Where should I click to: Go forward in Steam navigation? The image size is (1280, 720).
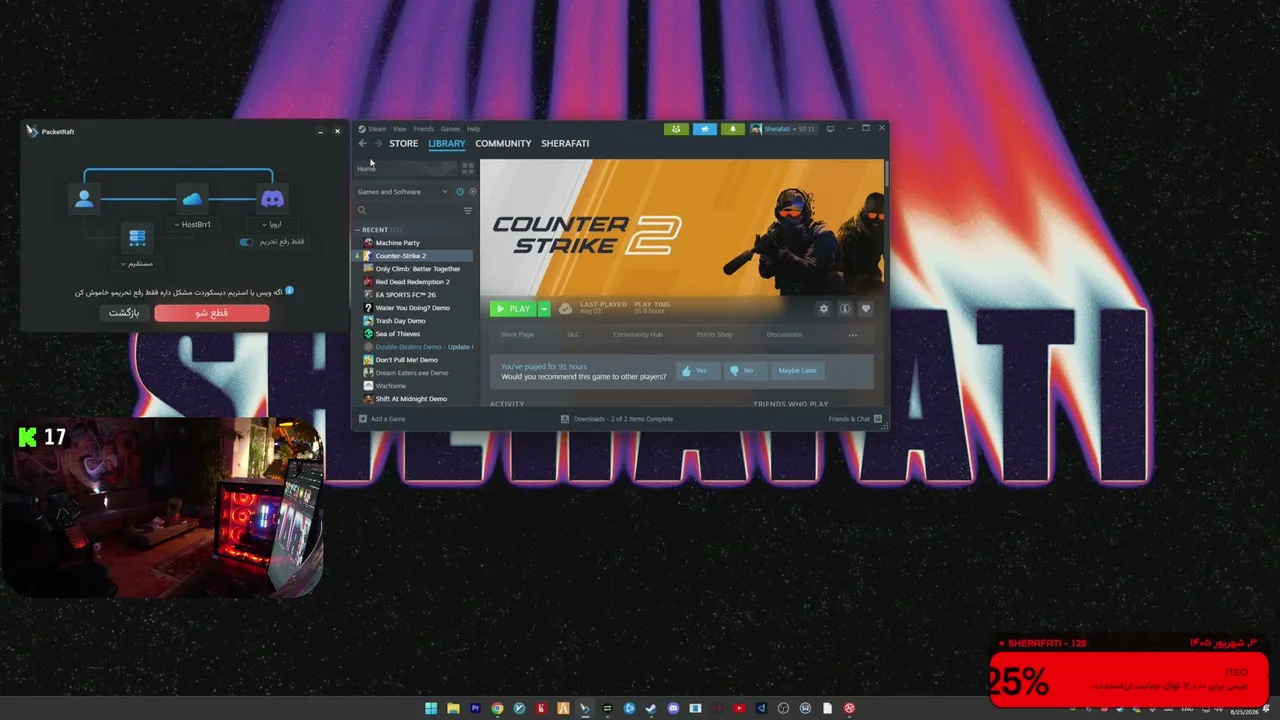click(378, 144)
